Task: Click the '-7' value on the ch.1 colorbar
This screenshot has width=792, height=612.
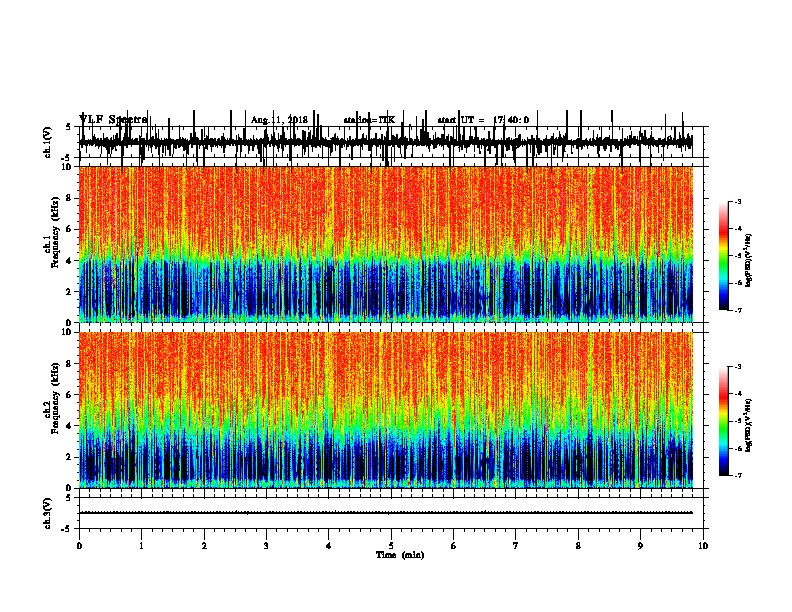Action: (738, 310)
